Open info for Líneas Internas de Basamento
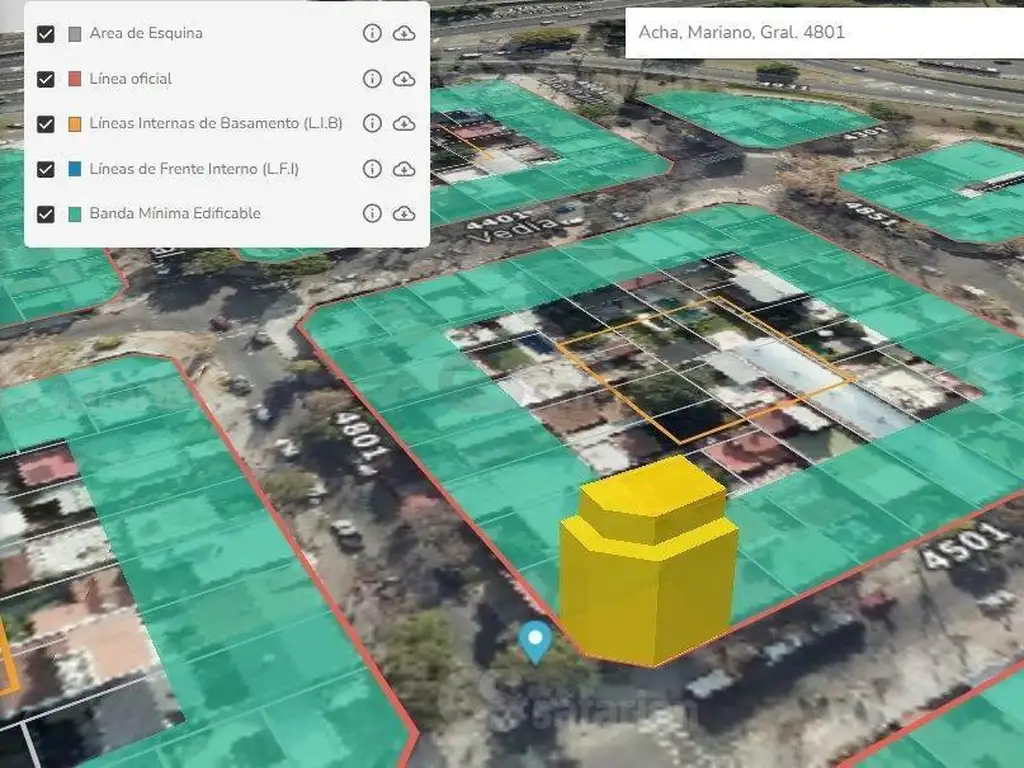This screenshot has height=768, width=1024. (x=372, y=123)
